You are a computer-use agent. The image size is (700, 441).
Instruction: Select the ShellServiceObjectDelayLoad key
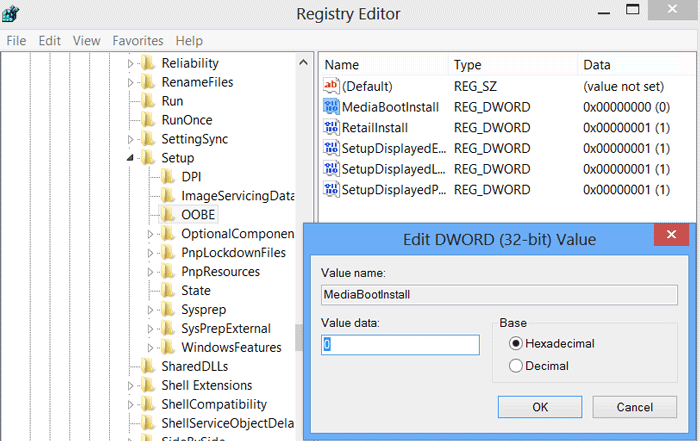click(227, 423)
